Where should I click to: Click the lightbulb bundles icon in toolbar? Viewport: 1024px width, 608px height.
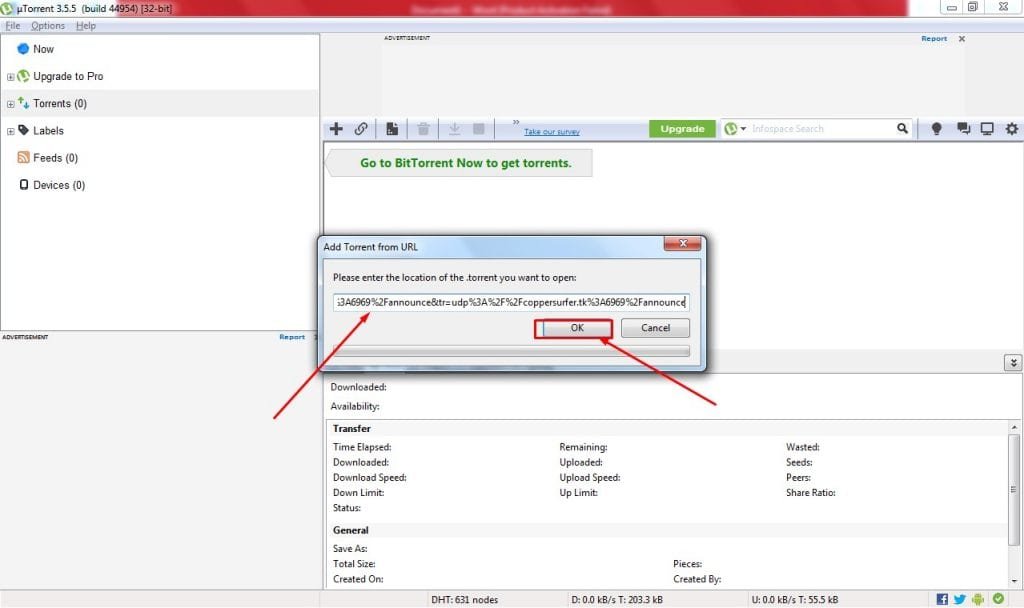(937, 129)
